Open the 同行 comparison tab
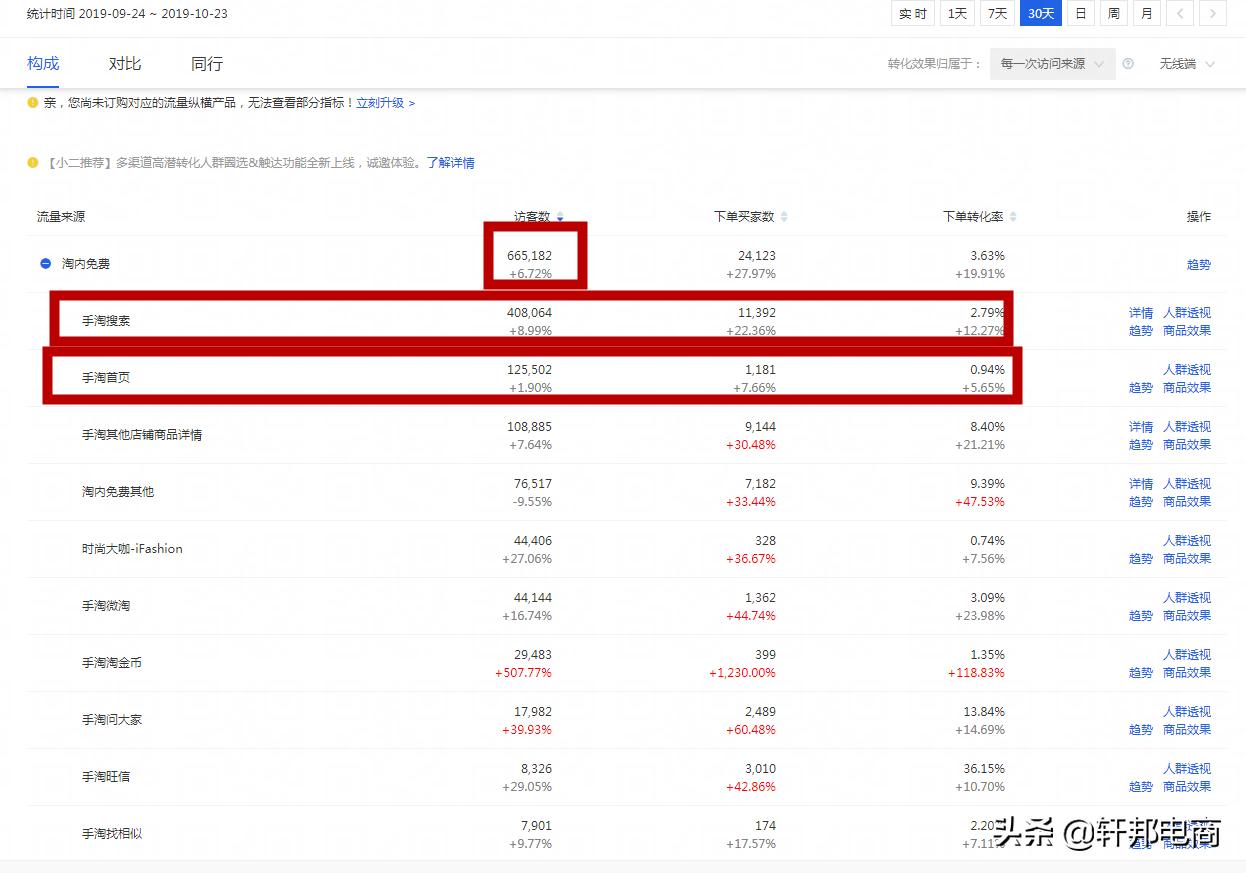The width and height of the screenshot is (1246, 873). point(205,62)
